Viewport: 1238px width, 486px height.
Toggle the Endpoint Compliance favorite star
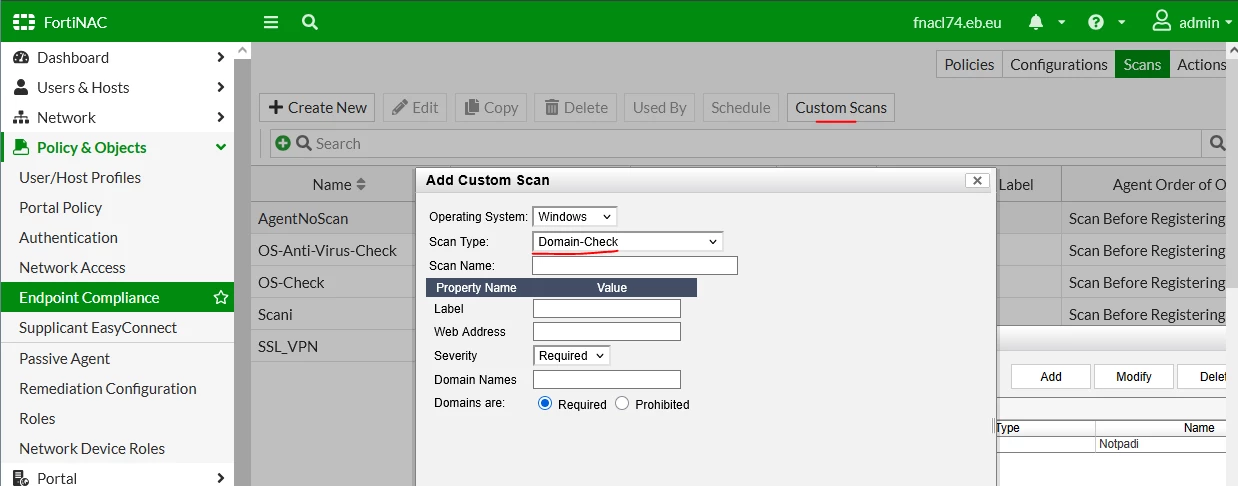(221, 298)
